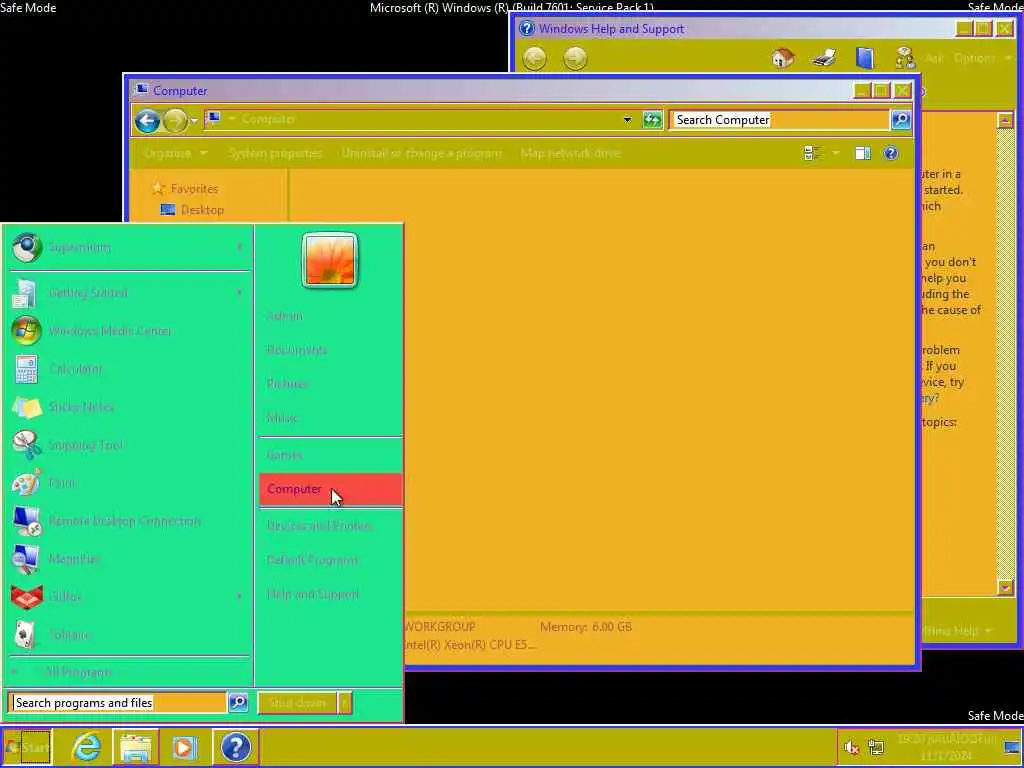
Task: Click the Show desktop button
Action: point(1013,747)
